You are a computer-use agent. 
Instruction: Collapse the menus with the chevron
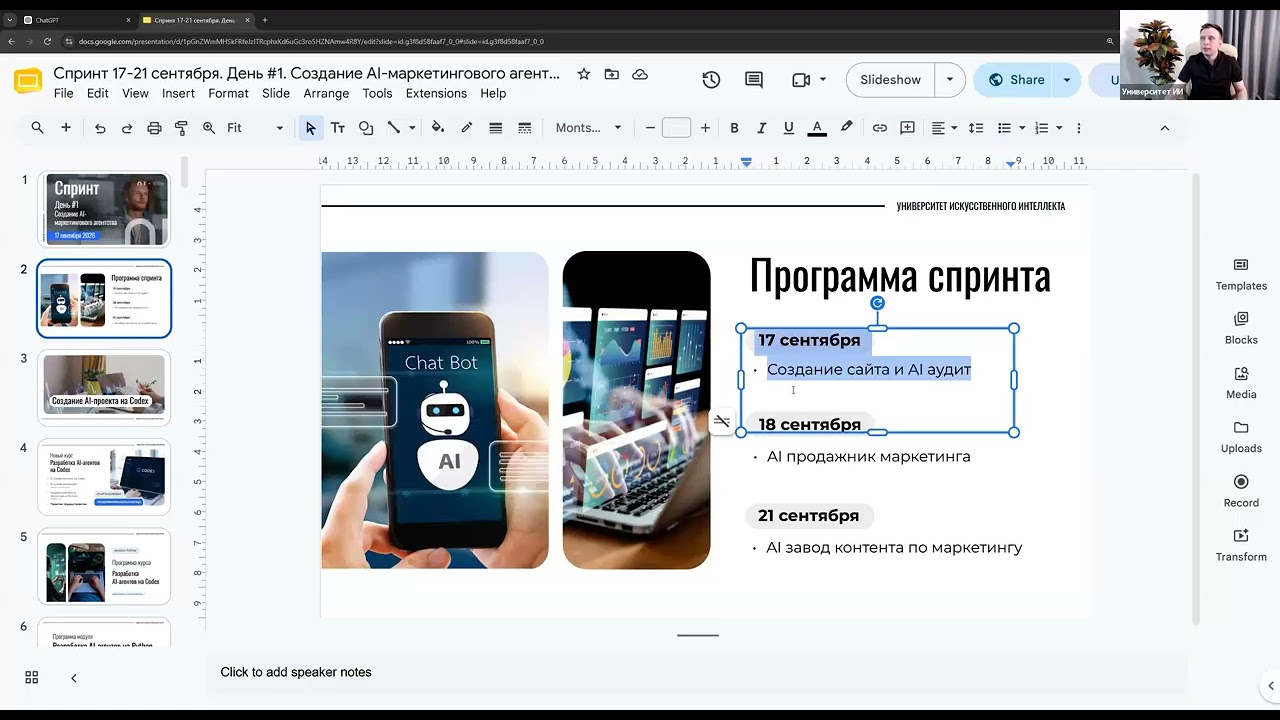click(1164, 128)
